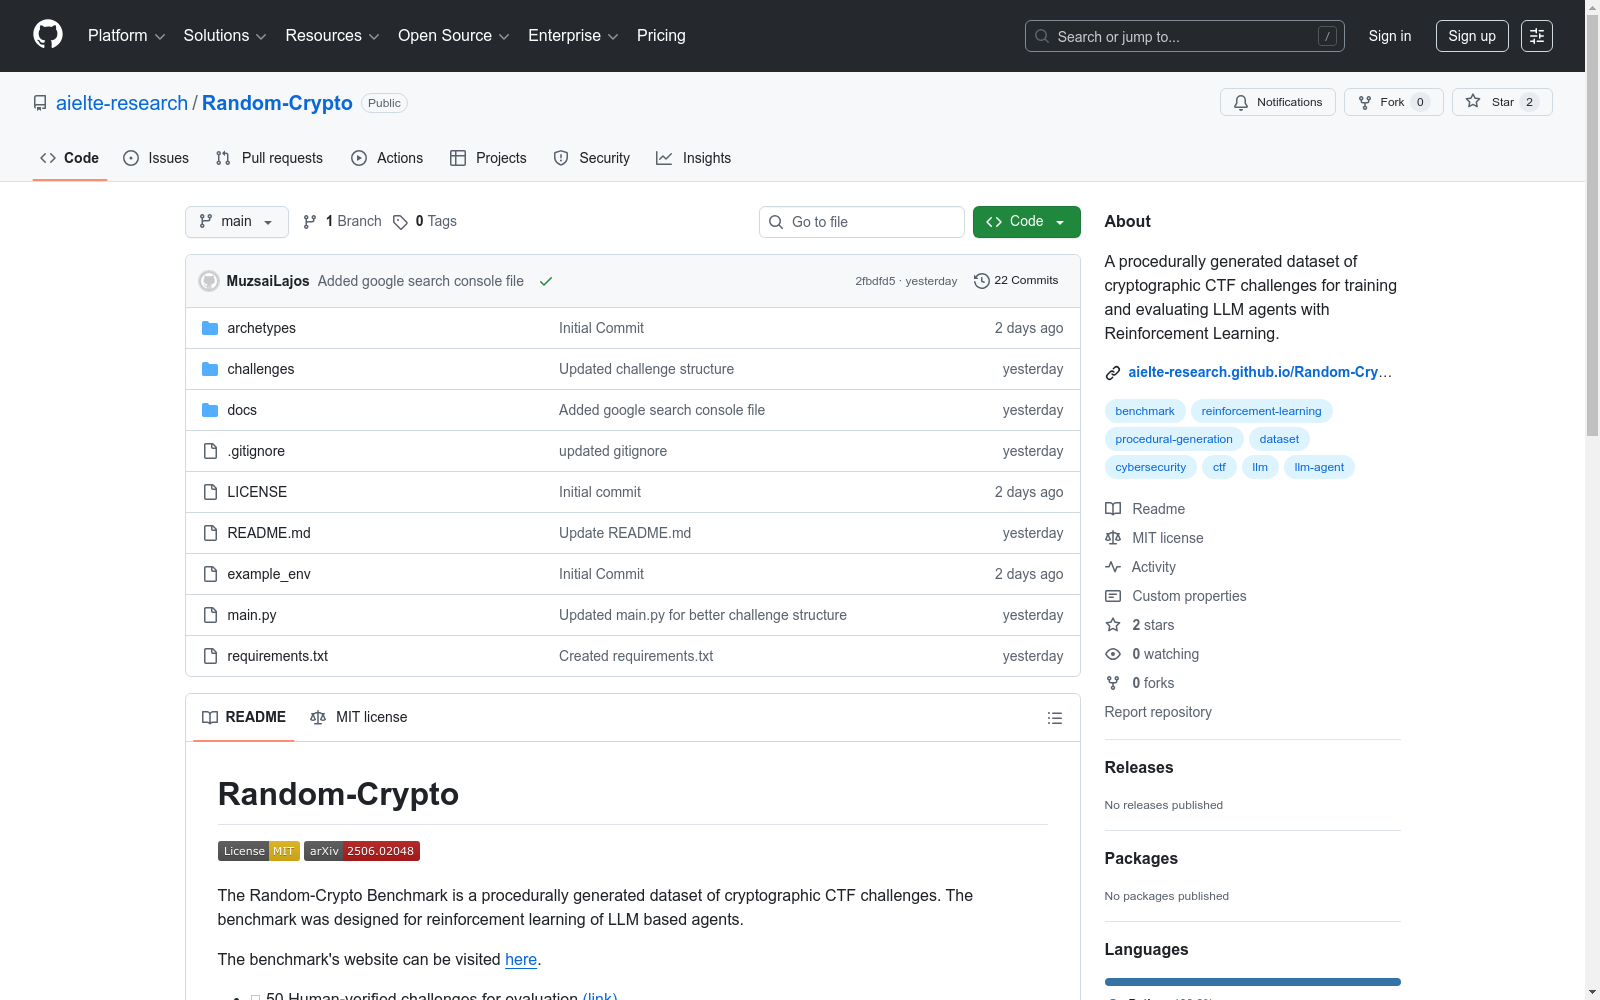Viewport: 1600px width, 1000px height.
Task: Expand the Solutions menu
Action: tap(225, 36)
